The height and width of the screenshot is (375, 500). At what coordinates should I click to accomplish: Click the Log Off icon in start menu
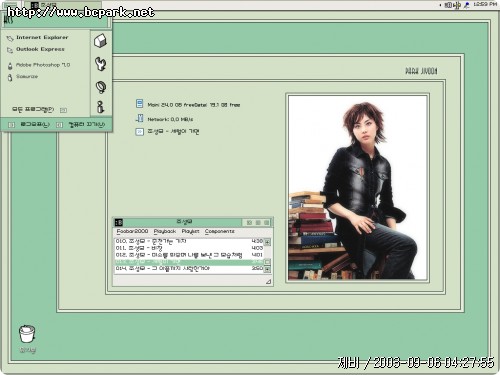coord(12,125)
